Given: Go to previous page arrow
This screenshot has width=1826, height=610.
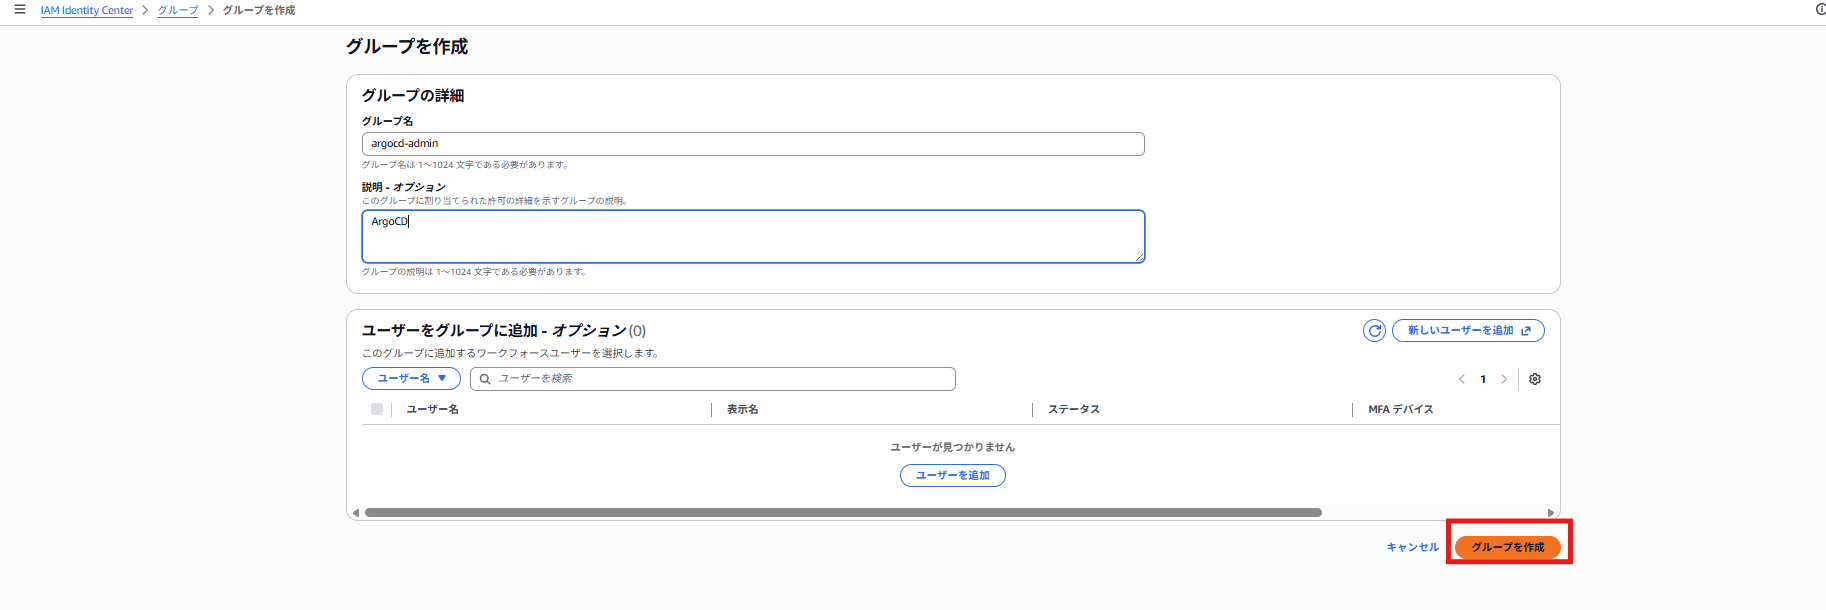Looking at the screenshot, I should click(1462, 379).
